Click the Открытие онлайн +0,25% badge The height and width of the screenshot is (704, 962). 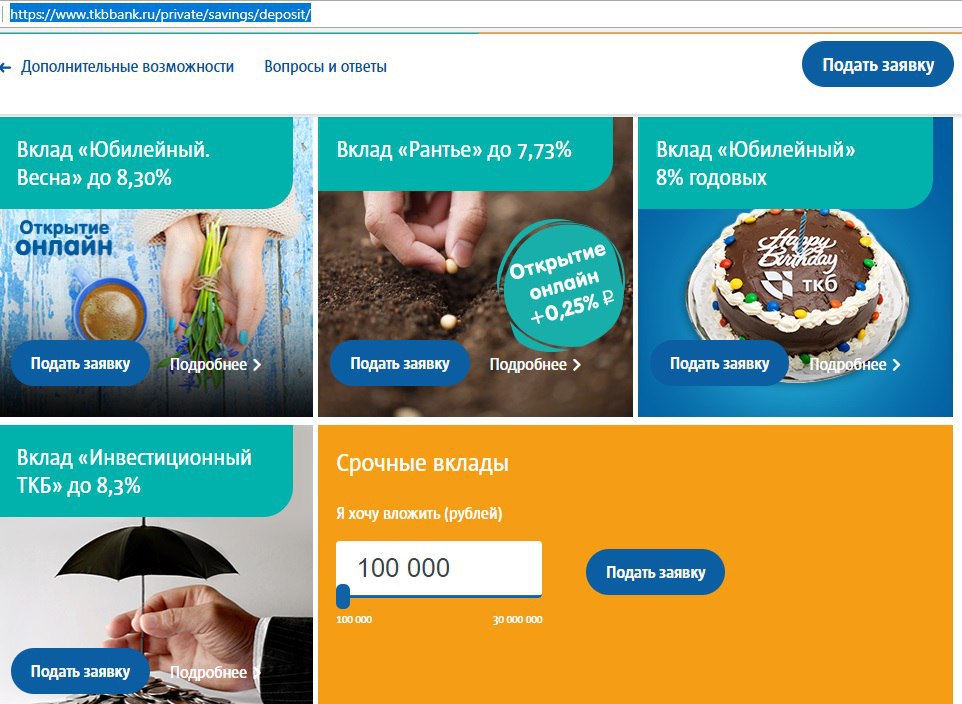(561, 284)
